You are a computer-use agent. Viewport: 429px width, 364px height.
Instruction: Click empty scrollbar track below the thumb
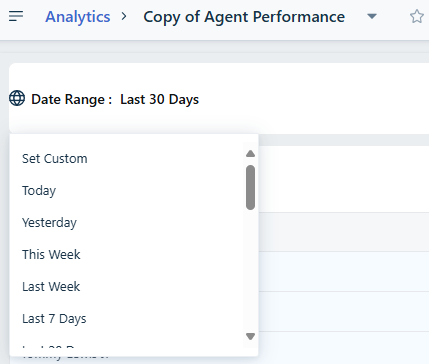pos(250,270)
